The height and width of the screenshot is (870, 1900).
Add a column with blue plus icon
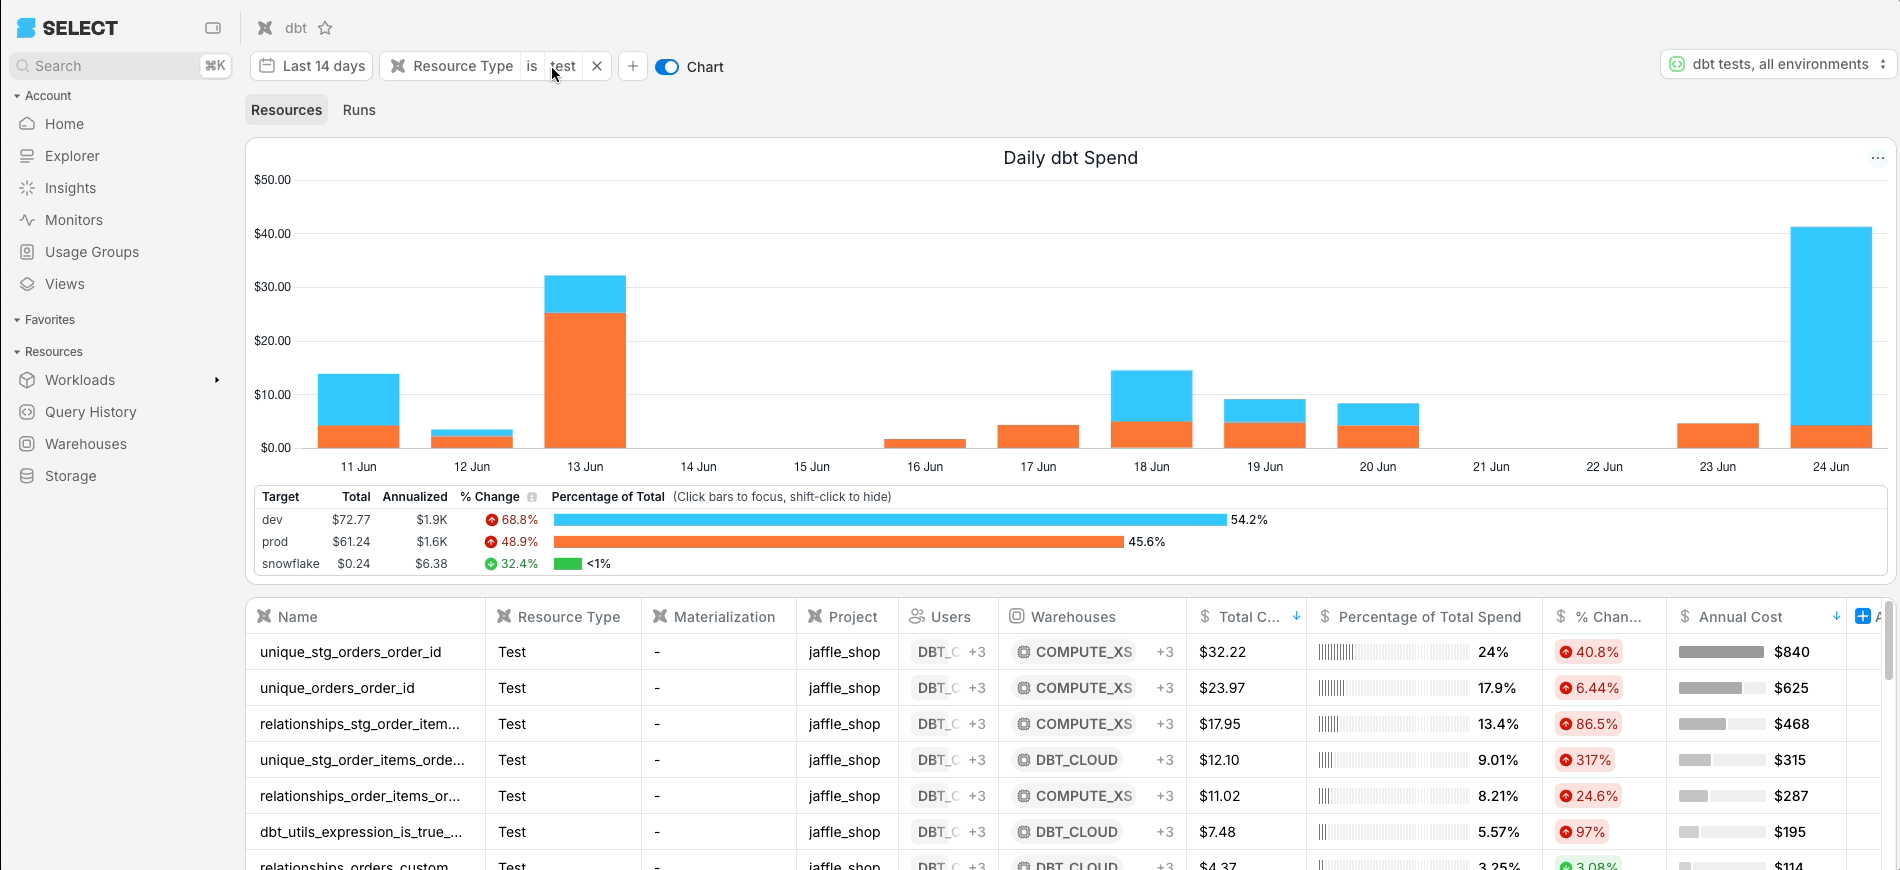coord(1862,616)
